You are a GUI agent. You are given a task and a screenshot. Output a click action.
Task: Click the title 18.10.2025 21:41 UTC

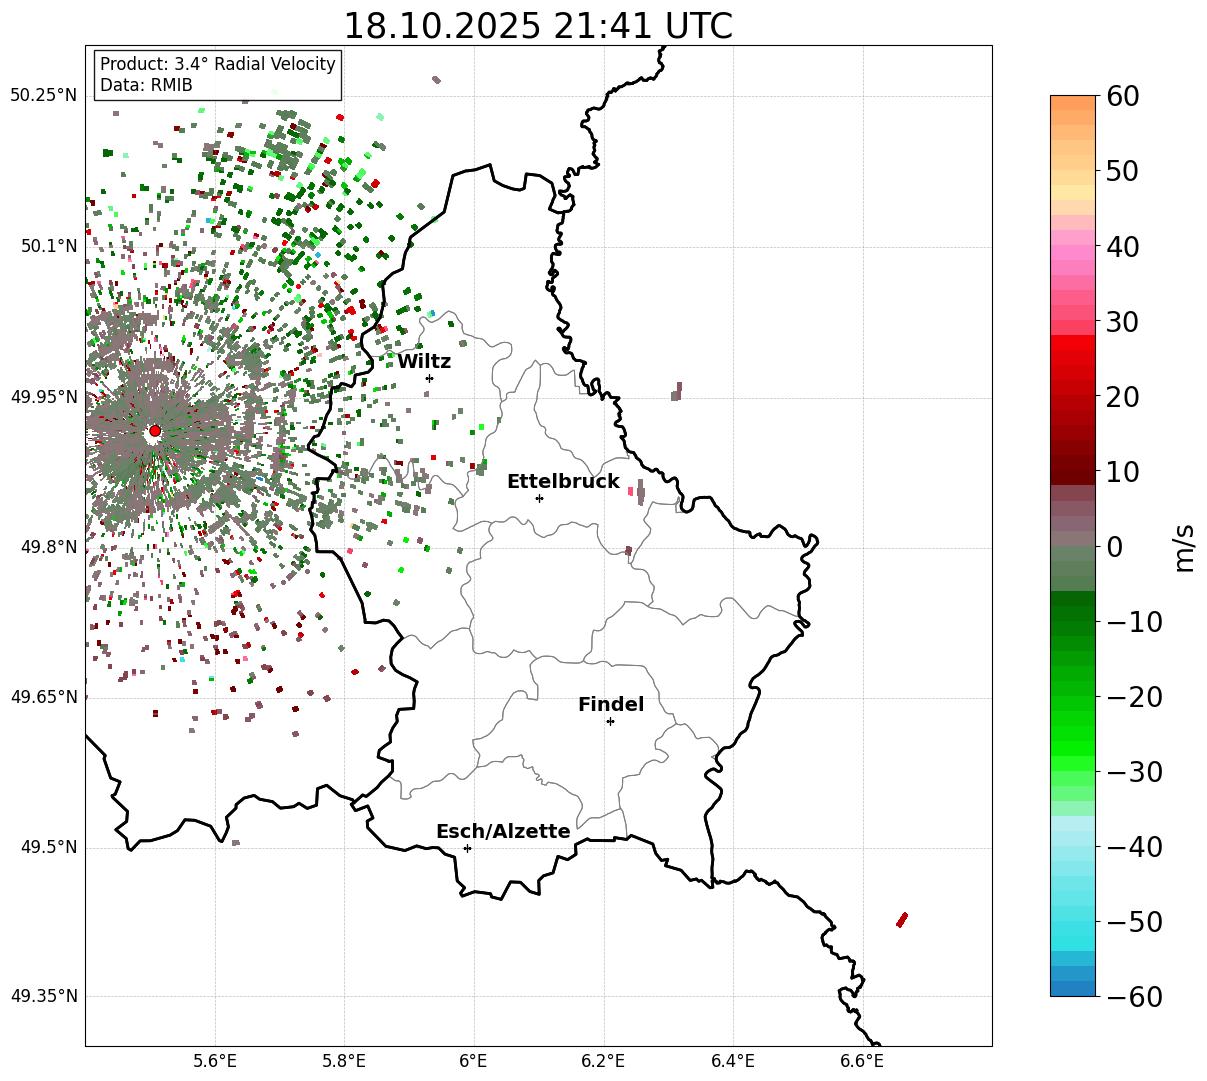pyautogui.click(x=538, y=25)
